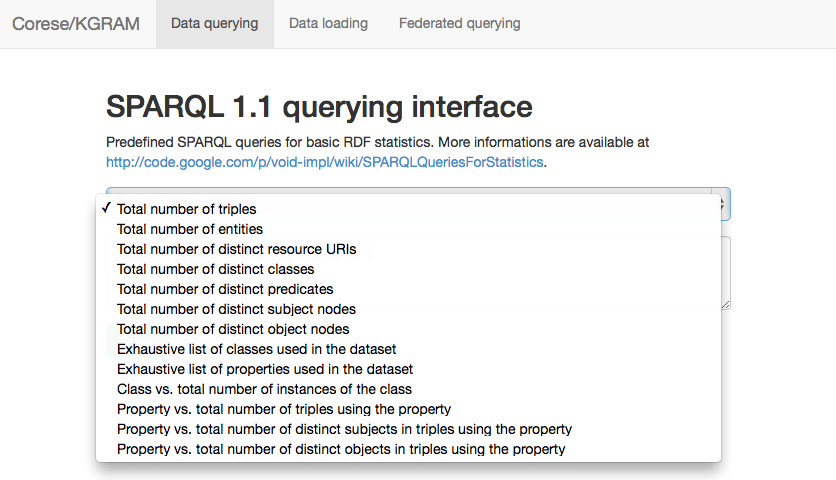Pick 'Total number of distinct object nodes'

pos(408,329)
